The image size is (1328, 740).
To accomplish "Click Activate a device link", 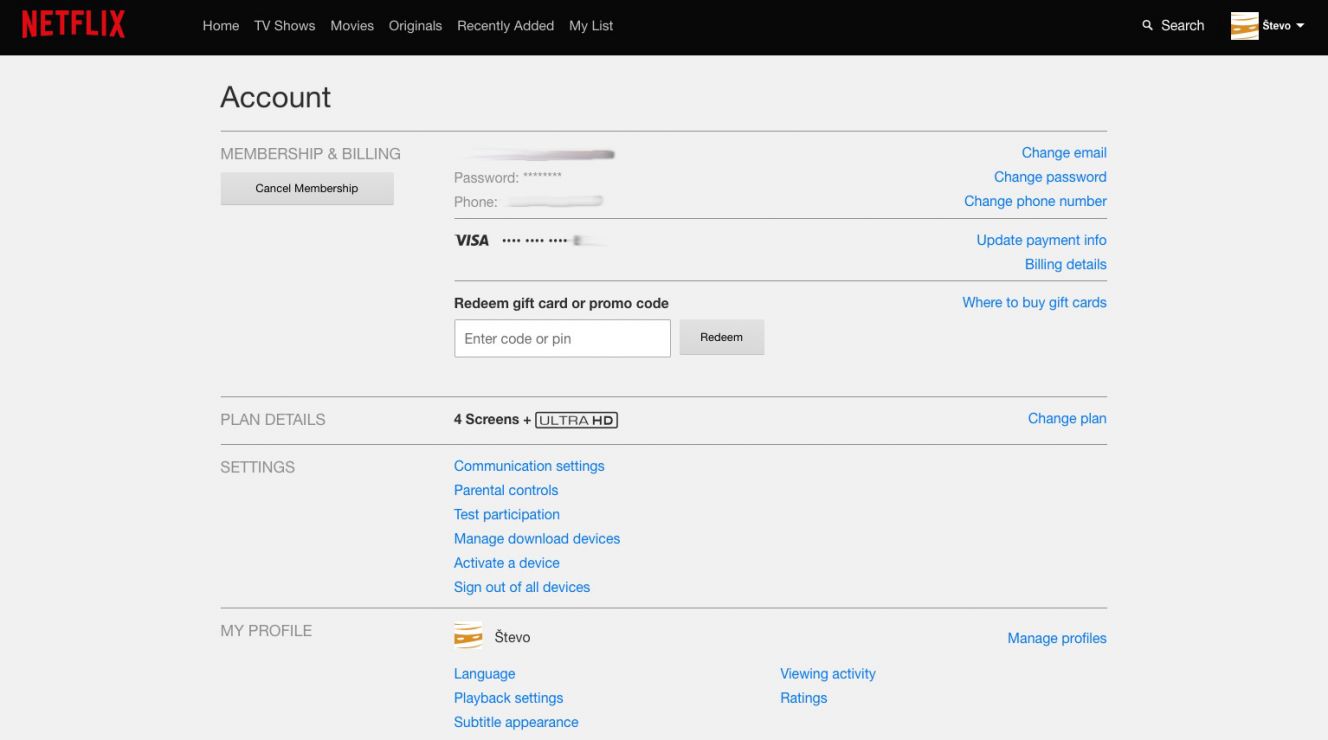I will 507,563.
